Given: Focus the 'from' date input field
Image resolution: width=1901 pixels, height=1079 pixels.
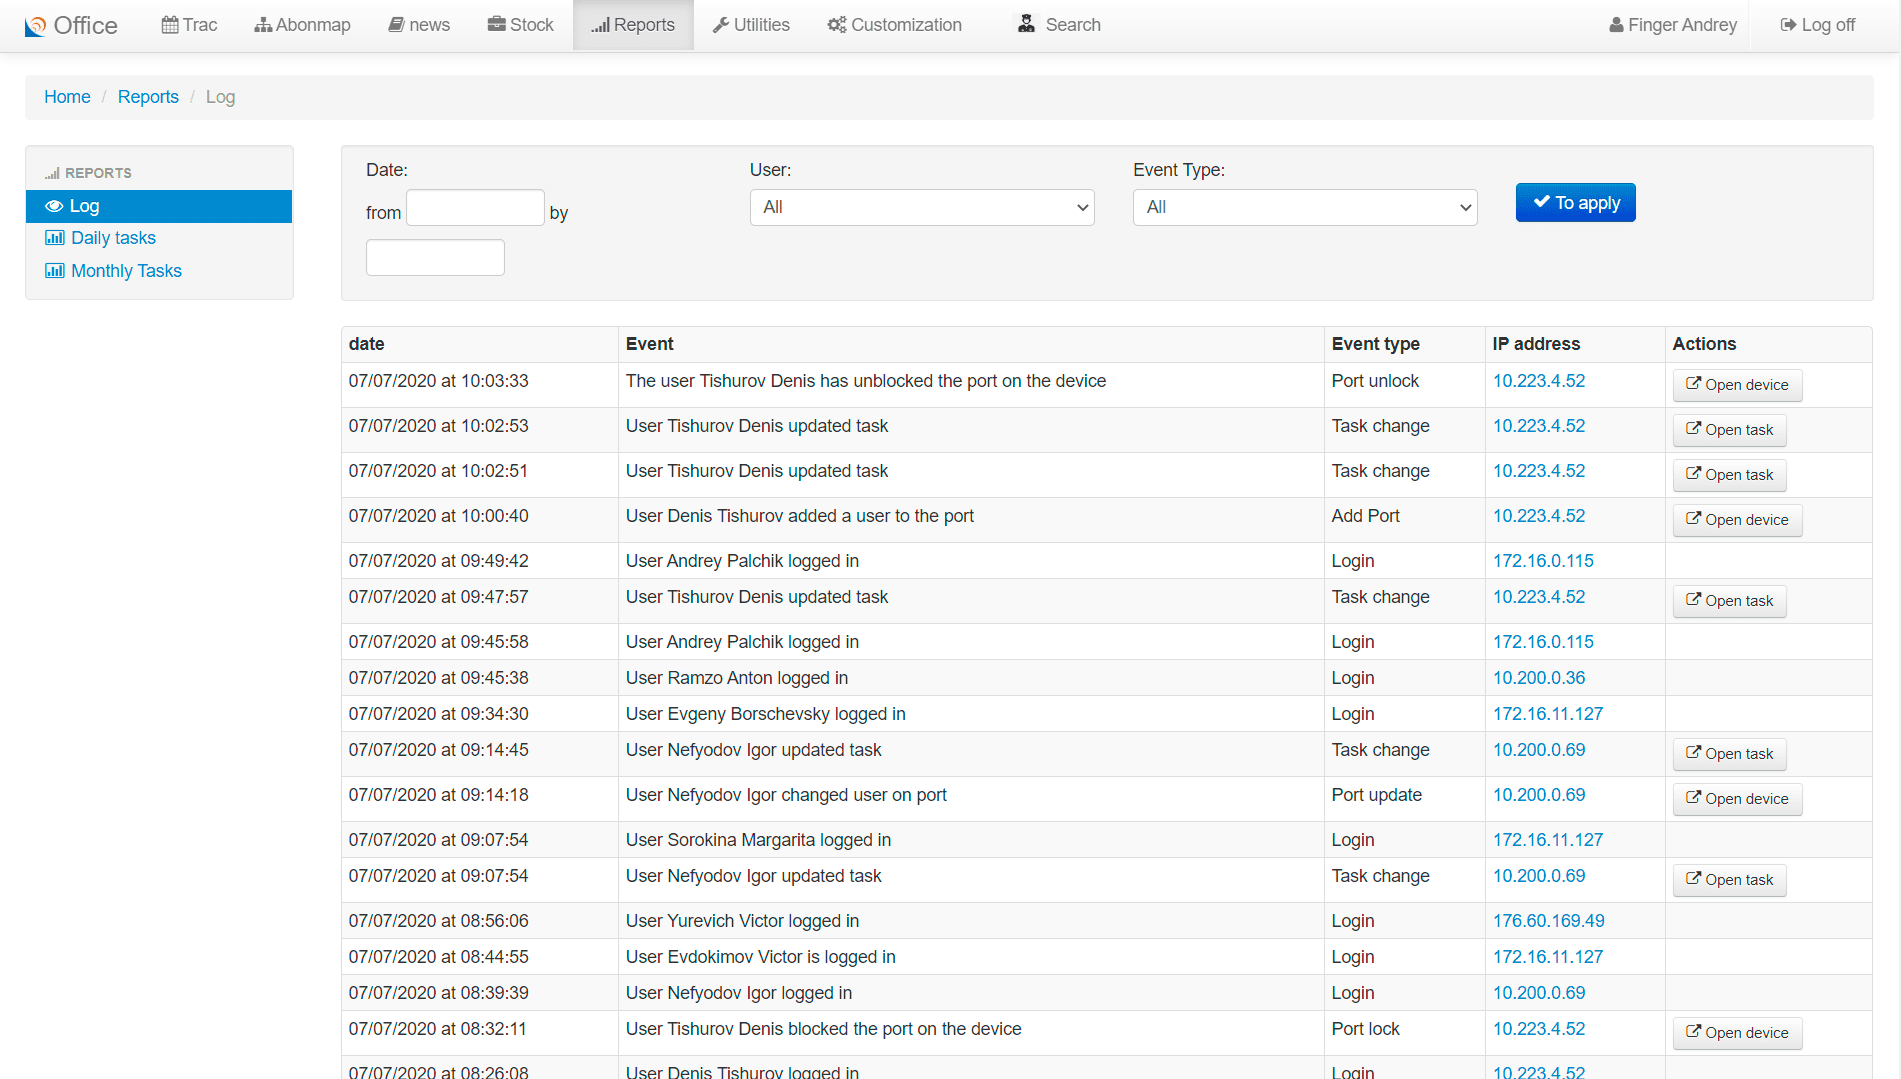Looking at the screenshot, I should (x=475, y=208).
